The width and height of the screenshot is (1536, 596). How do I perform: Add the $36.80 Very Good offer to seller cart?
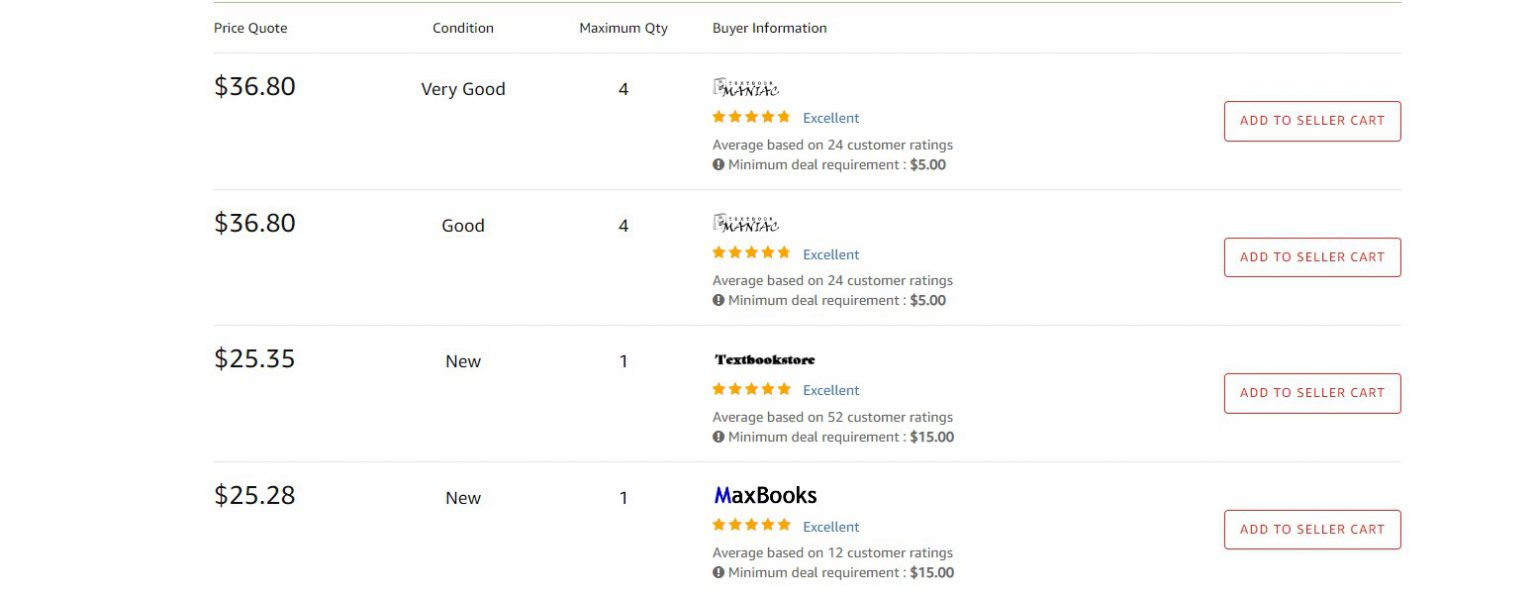[x=1312, y=120]
